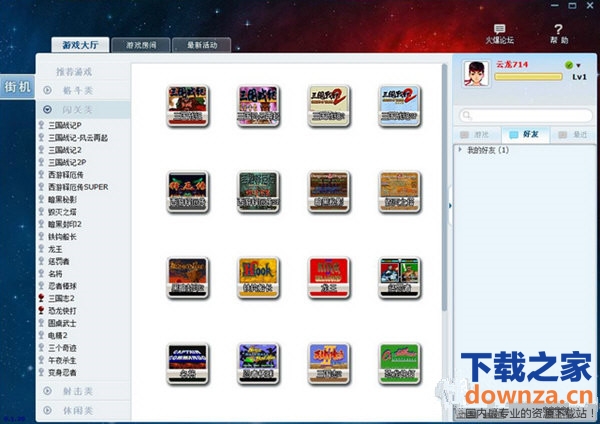This screenshot has height=424, width=600.
Task: Open the red 龙王 game tile
Action: [329, 278]
